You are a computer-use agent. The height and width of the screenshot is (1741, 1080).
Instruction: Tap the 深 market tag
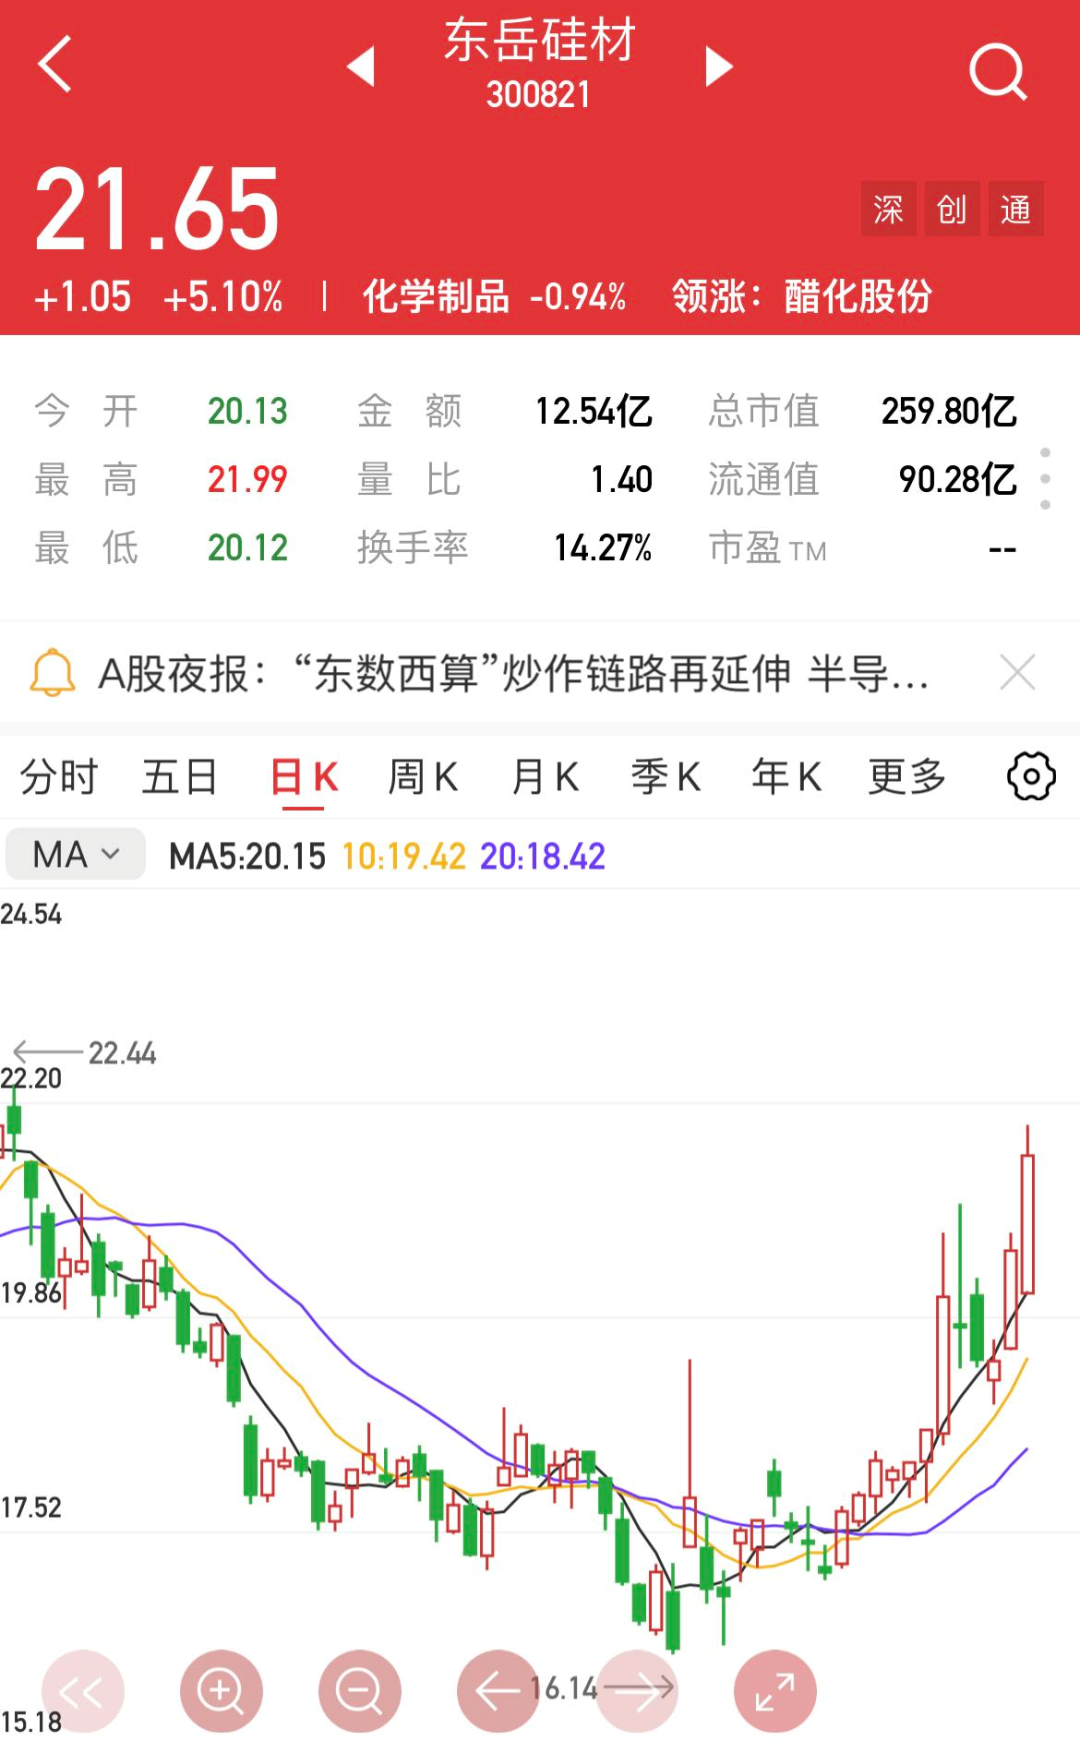coord(888,209)
